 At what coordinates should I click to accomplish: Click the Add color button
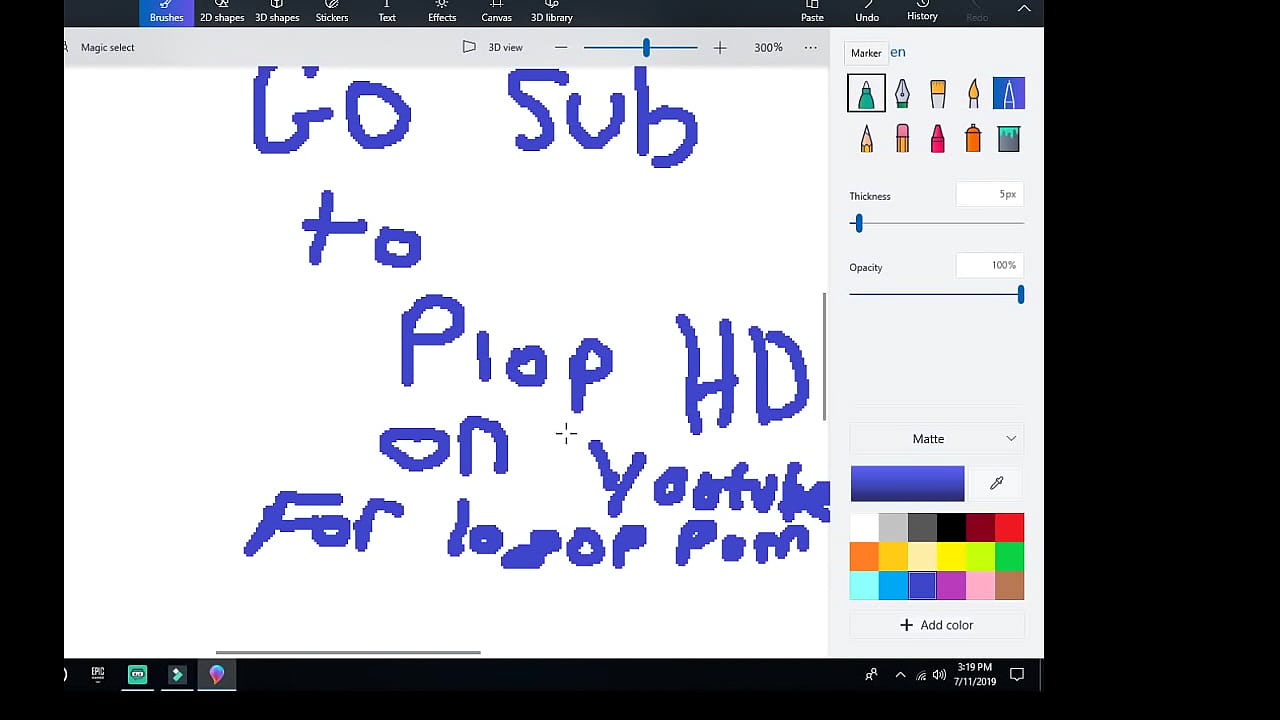tap(937, 625)
